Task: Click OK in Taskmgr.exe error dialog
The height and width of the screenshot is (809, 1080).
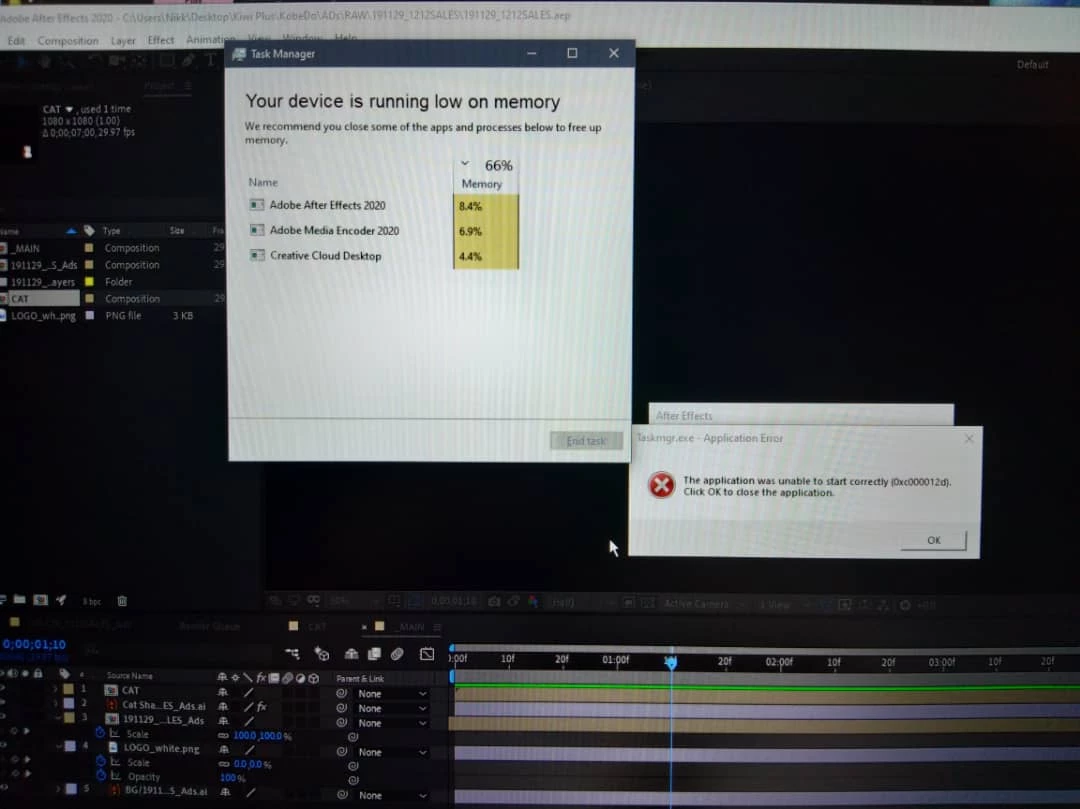Action: pyautogui.click(x=933, y=540)
